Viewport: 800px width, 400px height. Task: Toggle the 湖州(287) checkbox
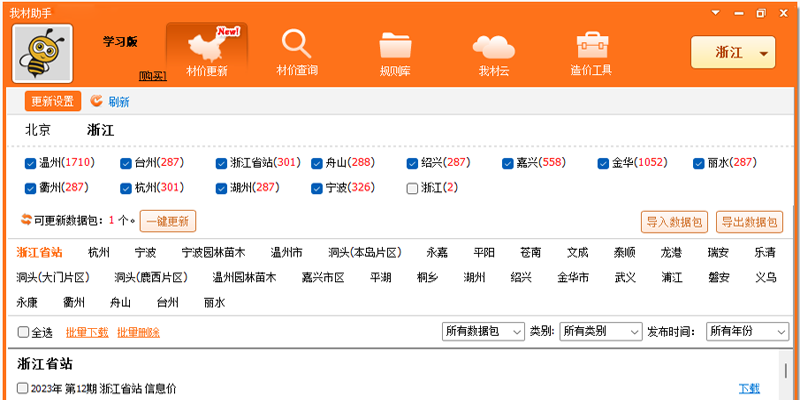(221, 189)
